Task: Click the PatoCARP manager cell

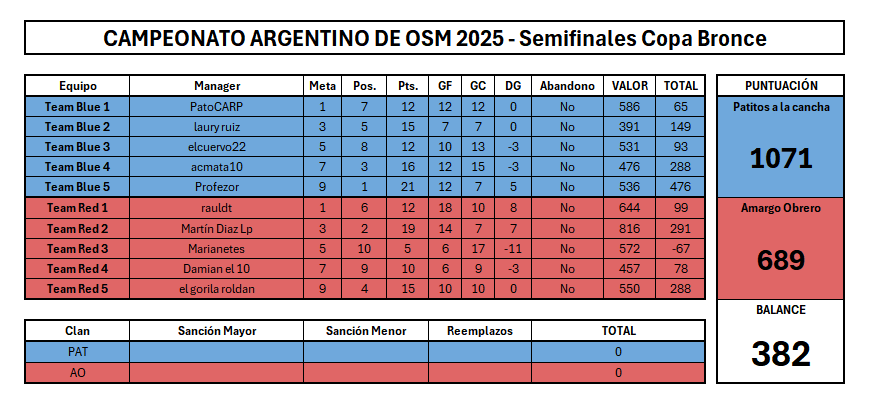Action: pos(217,106)
